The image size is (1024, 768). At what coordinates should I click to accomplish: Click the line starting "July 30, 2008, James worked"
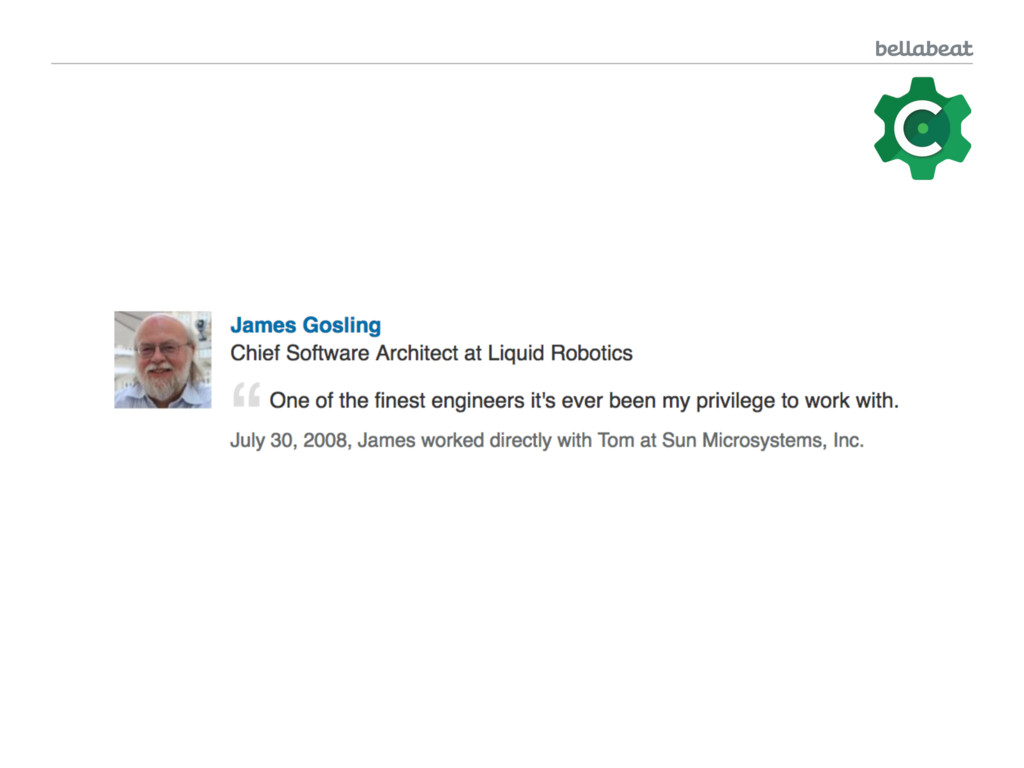click(x=547, y=440)
